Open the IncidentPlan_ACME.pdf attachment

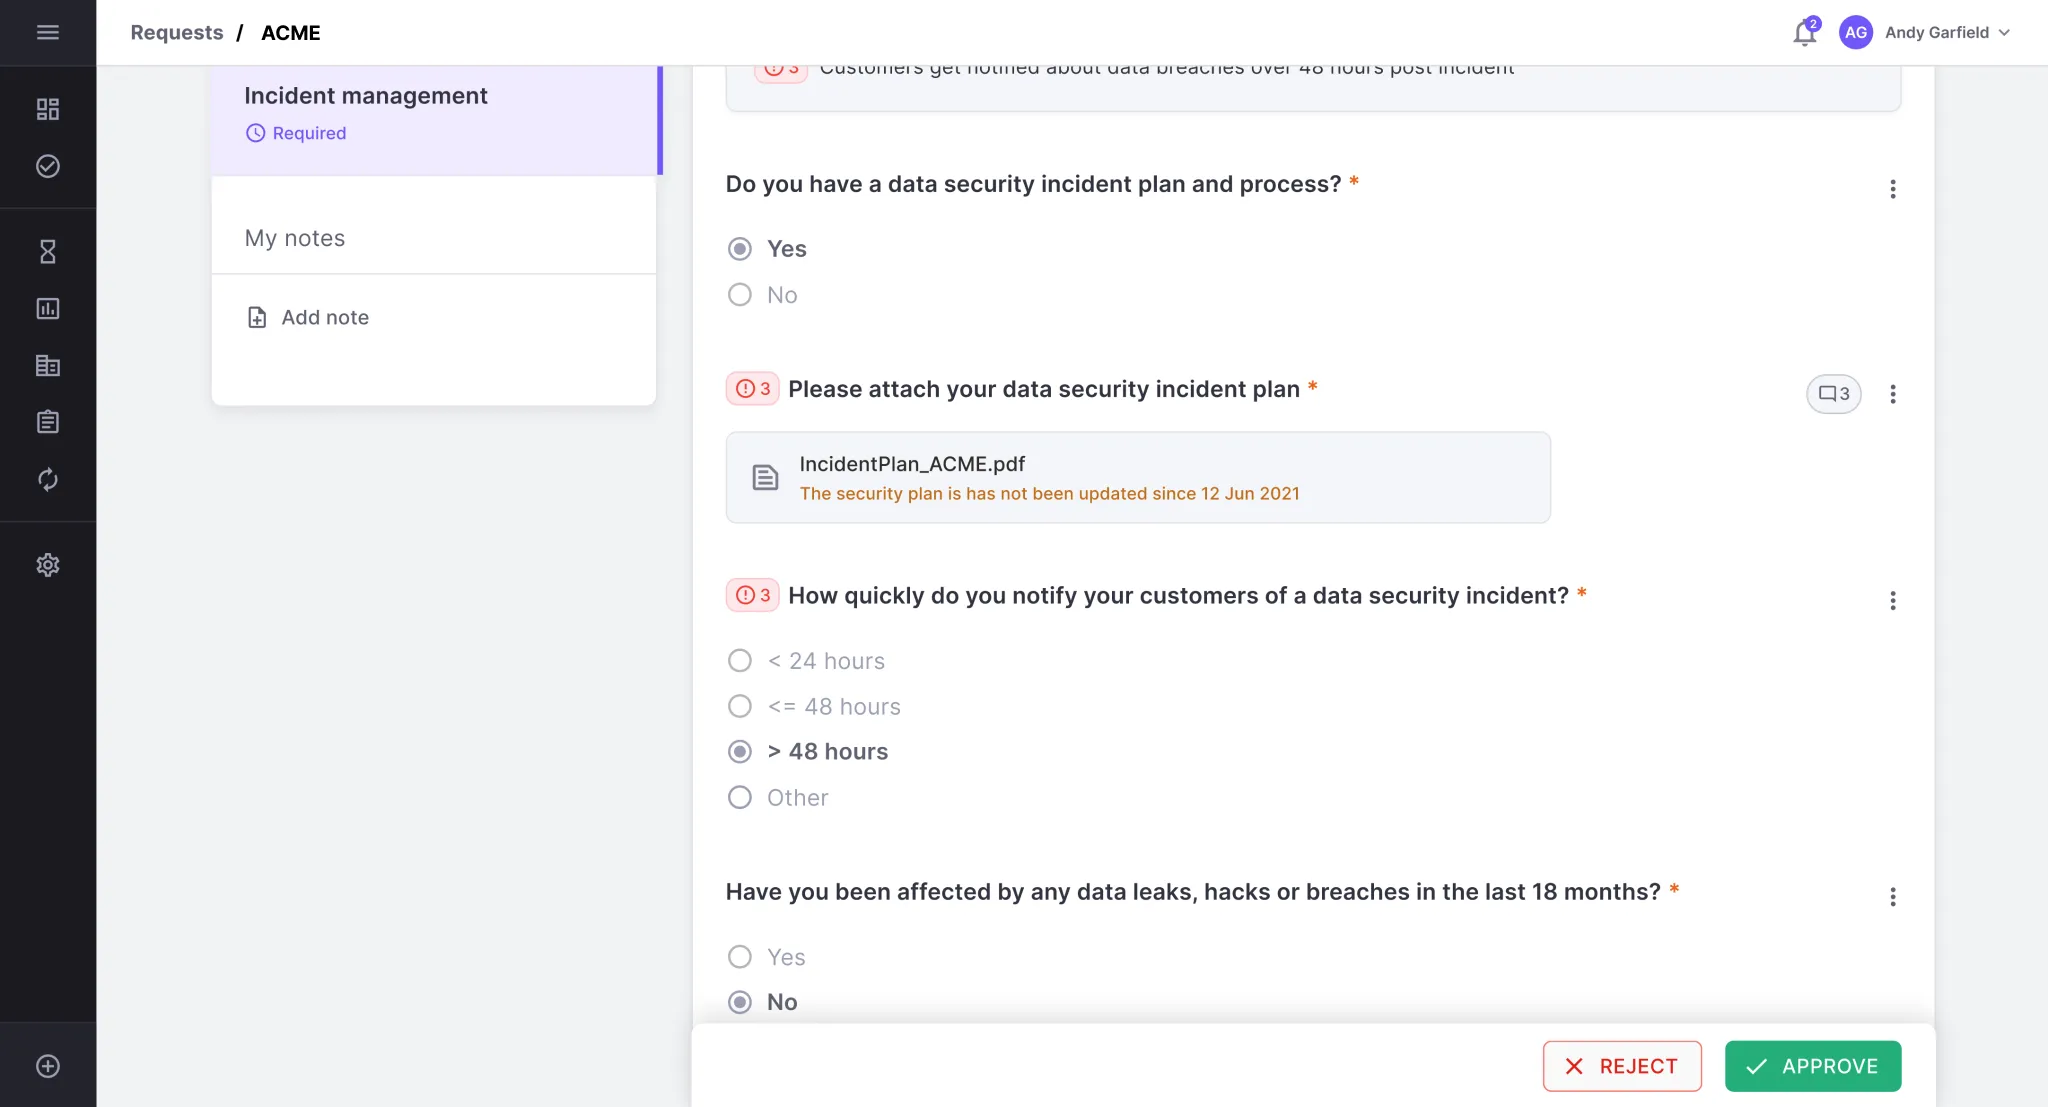(1137, 477)
